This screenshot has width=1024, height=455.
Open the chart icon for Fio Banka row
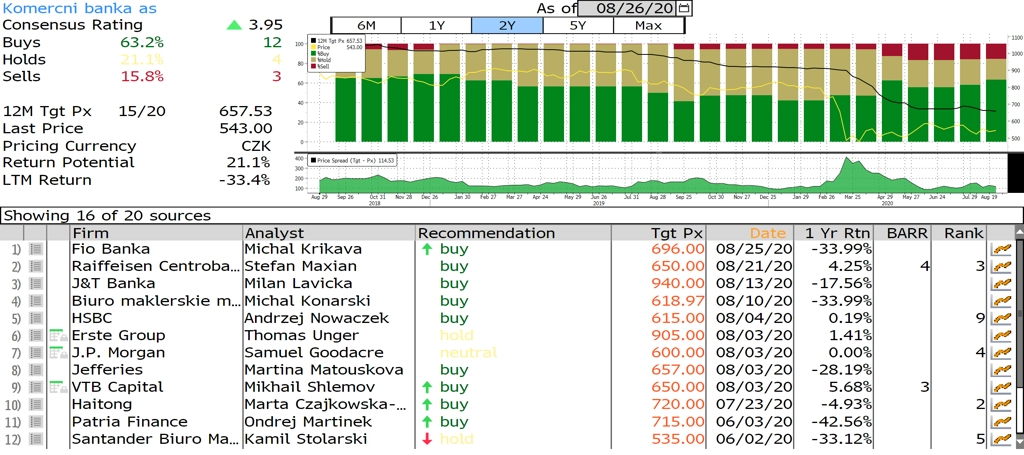click(x=1000, y=249)
